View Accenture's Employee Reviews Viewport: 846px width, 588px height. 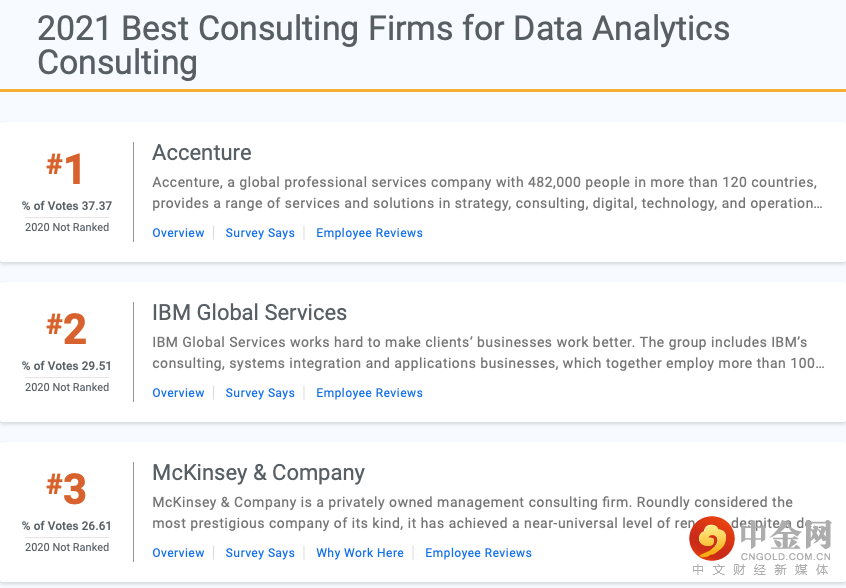click(x=369, y=233)
